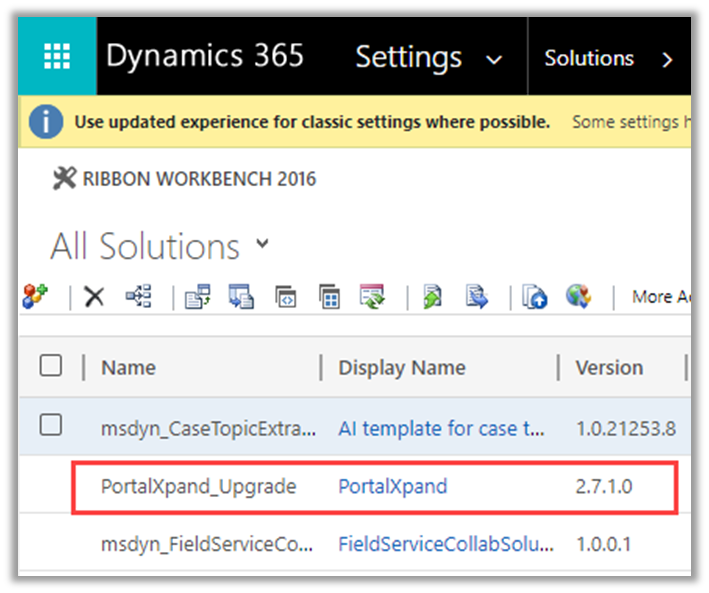Open the FieldServiceCollabSolu... solution link

click(445, 544)
